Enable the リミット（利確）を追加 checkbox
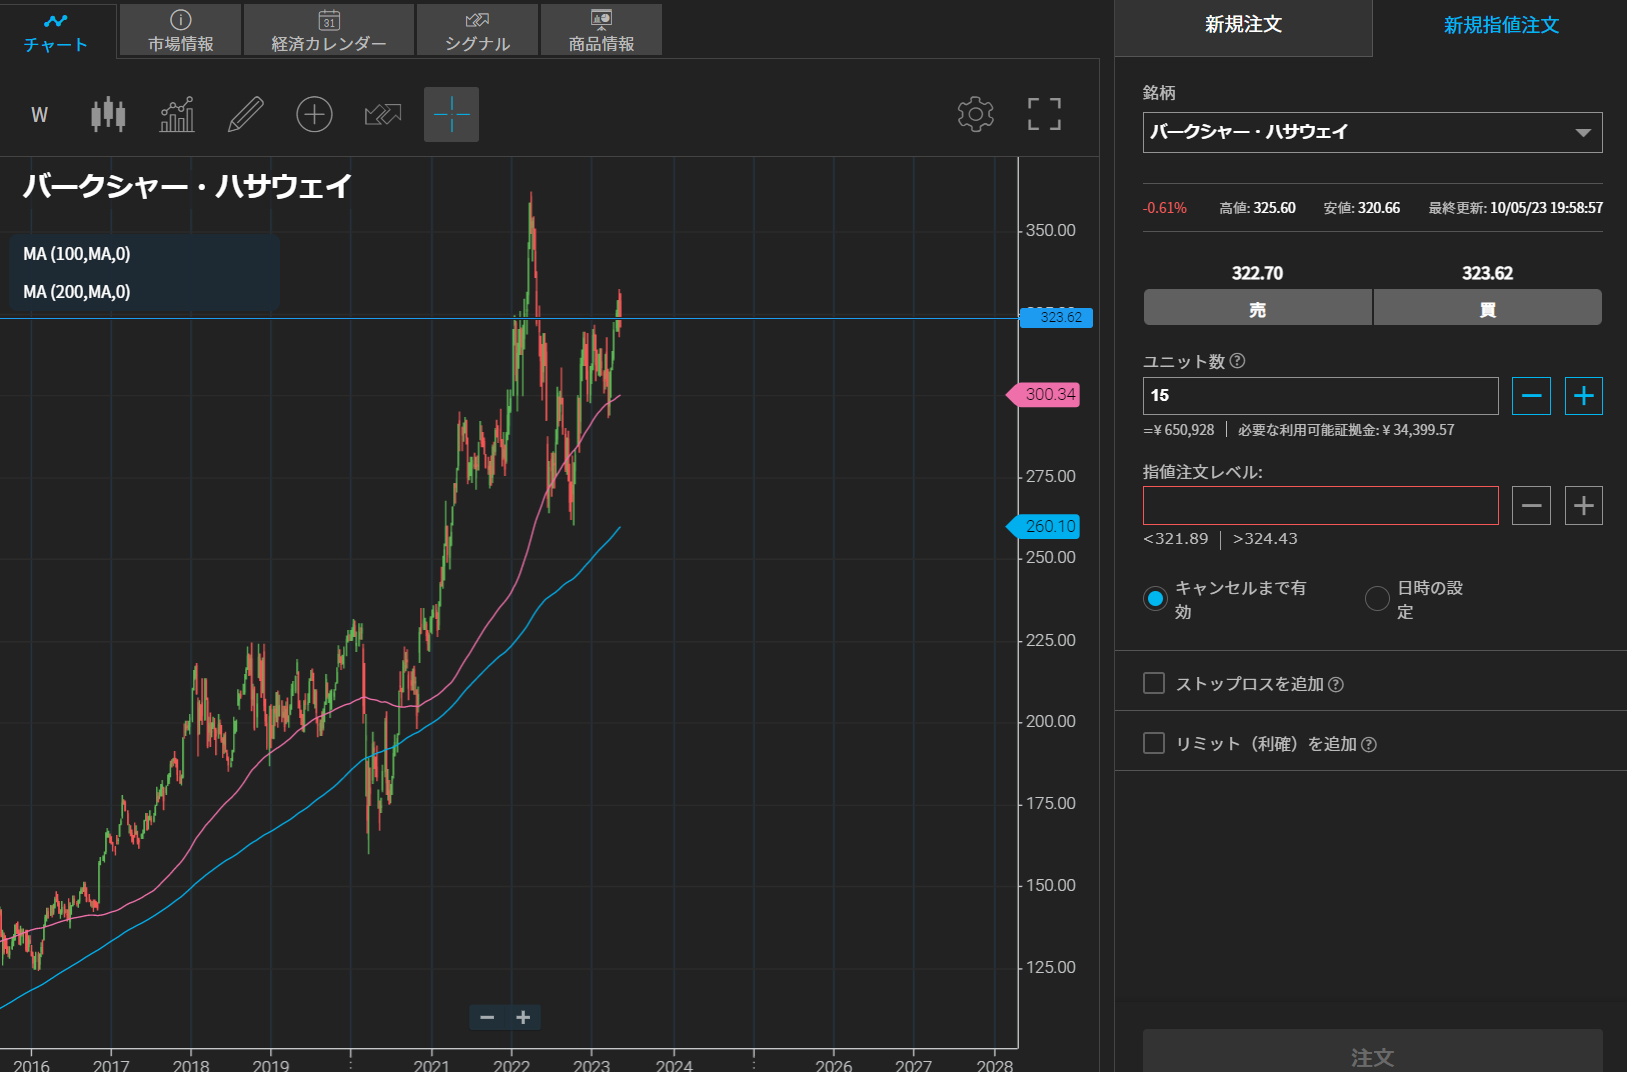The width and height of the screenshot is (1627, 1072). pos(1154,743)
